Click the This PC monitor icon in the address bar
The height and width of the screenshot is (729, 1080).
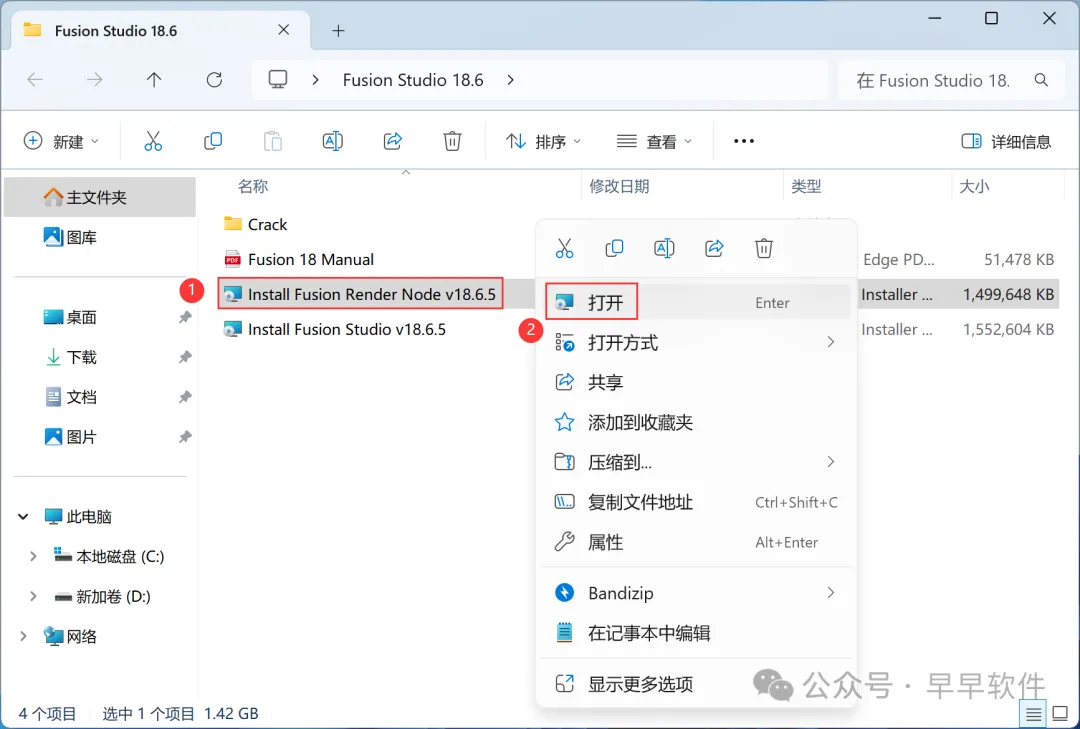click(x=278, y=80)
